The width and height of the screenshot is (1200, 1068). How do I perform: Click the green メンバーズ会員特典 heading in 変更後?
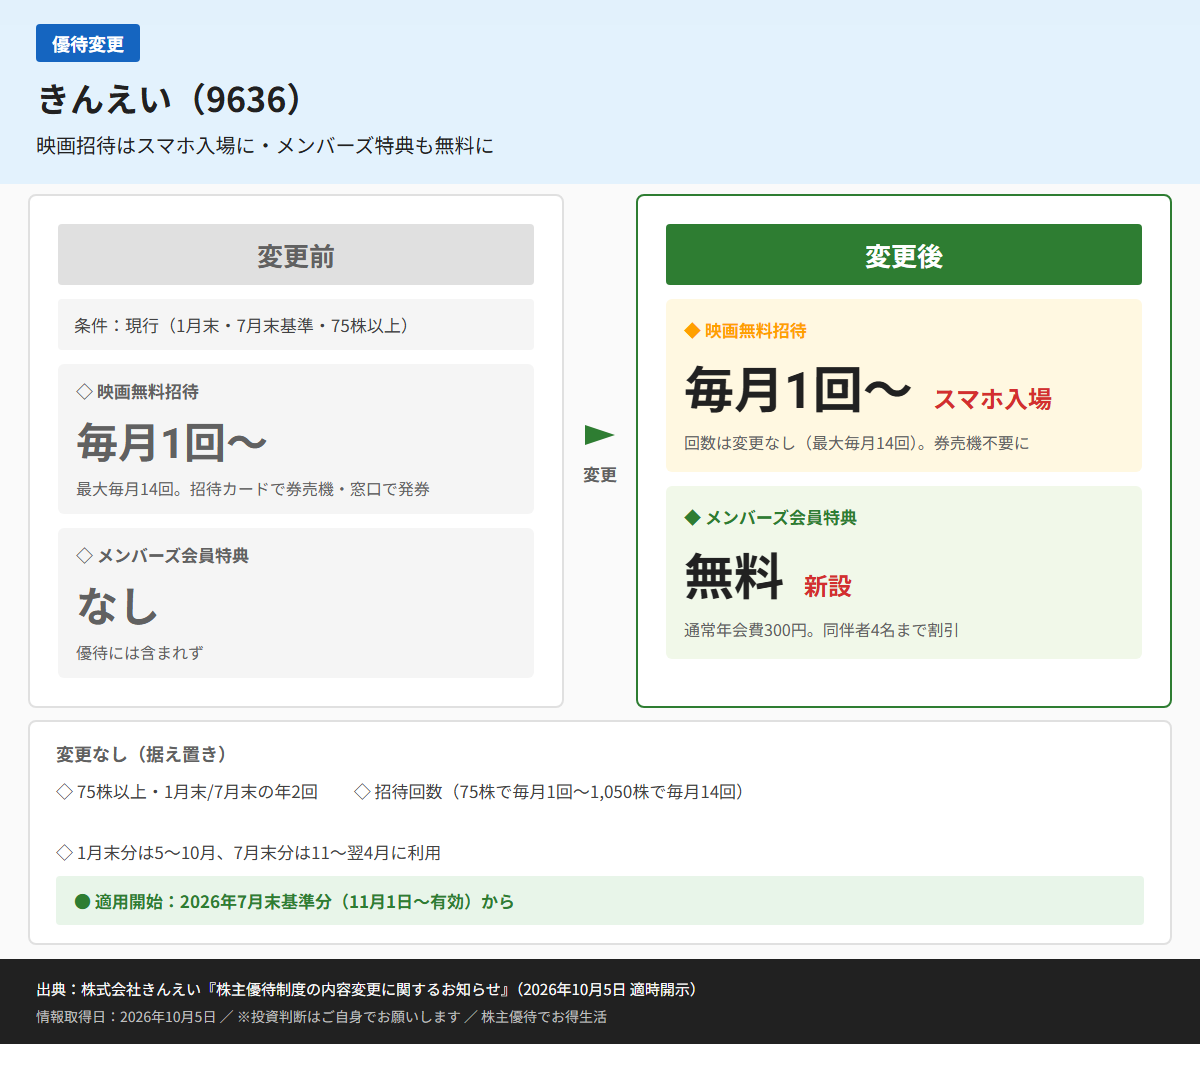click(781, 518)
